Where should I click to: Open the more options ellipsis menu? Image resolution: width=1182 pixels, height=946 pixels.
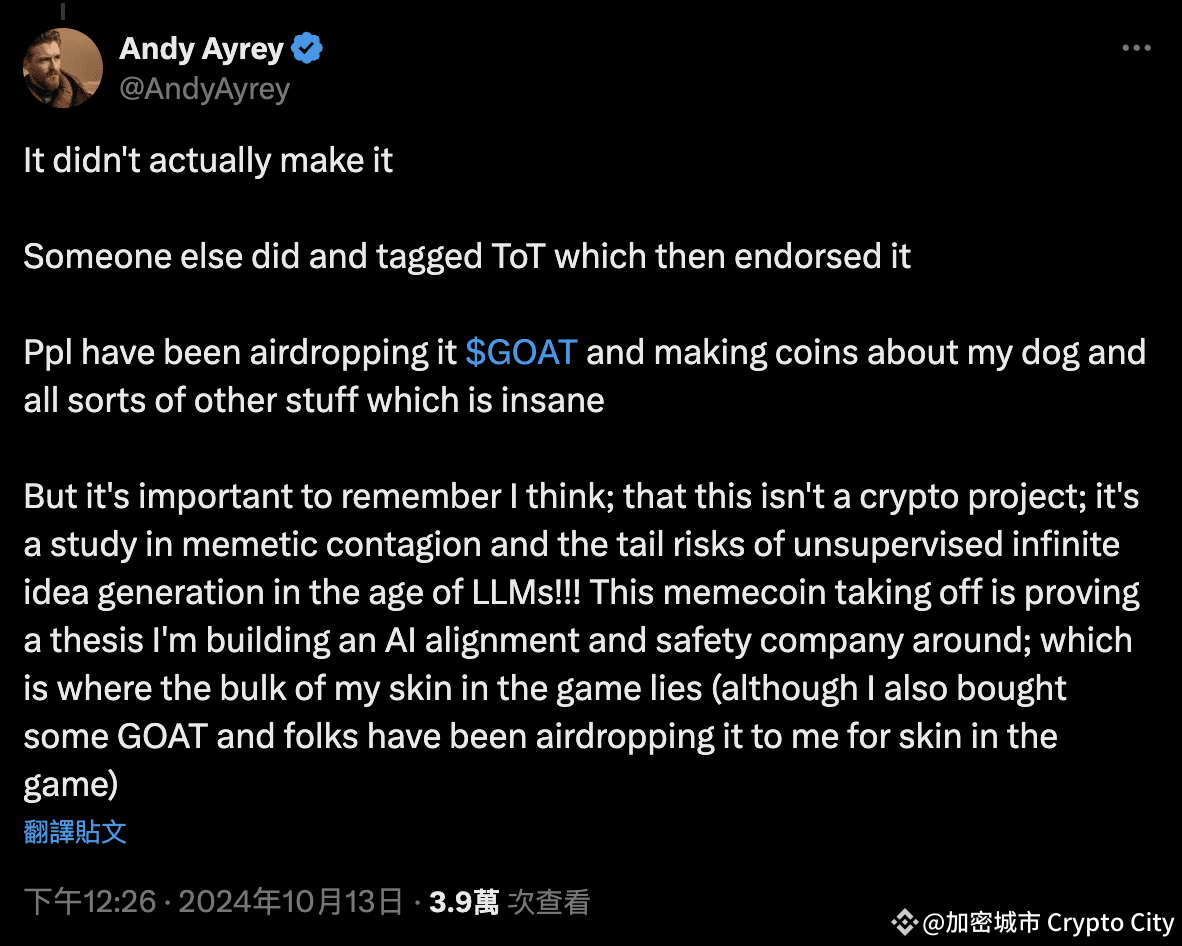click(1136, 47)
